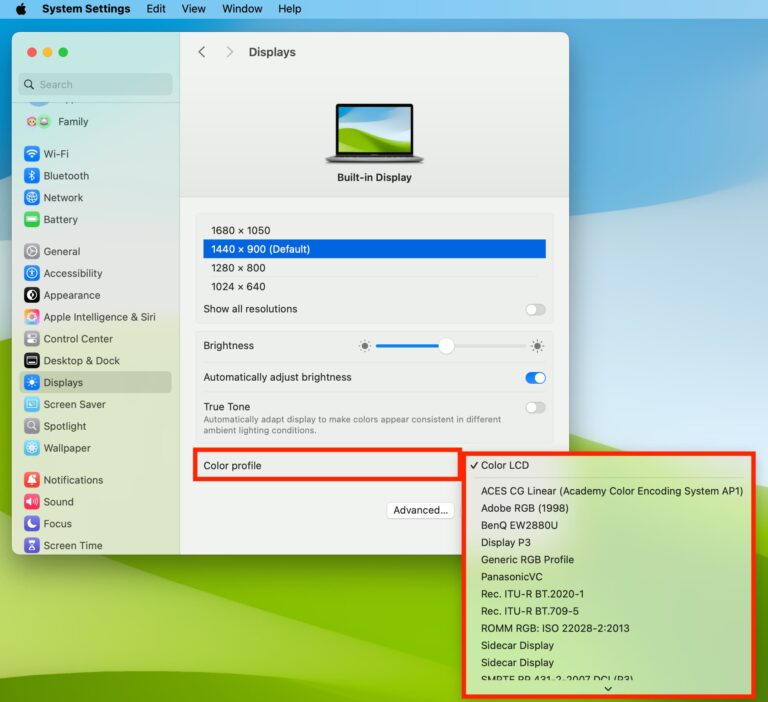Image resolution: width=768 pixels, height=702 pixels.
Task: Open the View menu
Action: coord(193,9)
